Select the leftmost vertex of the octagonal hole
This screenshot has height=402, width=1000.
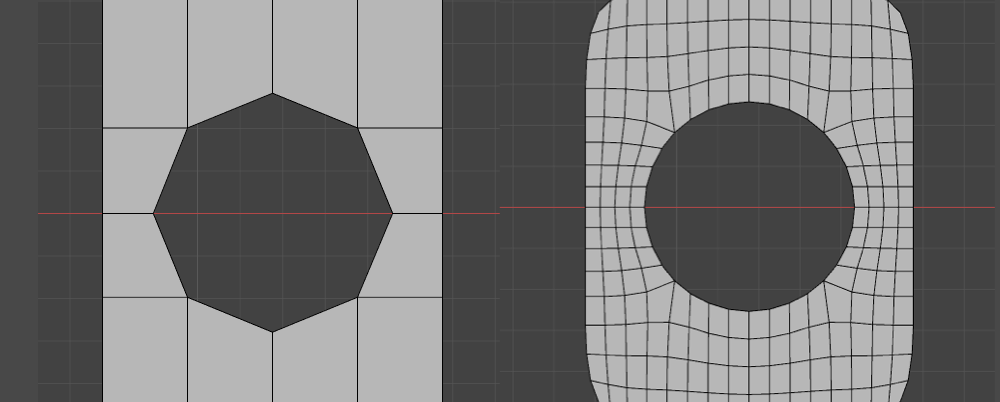(154, 213)
